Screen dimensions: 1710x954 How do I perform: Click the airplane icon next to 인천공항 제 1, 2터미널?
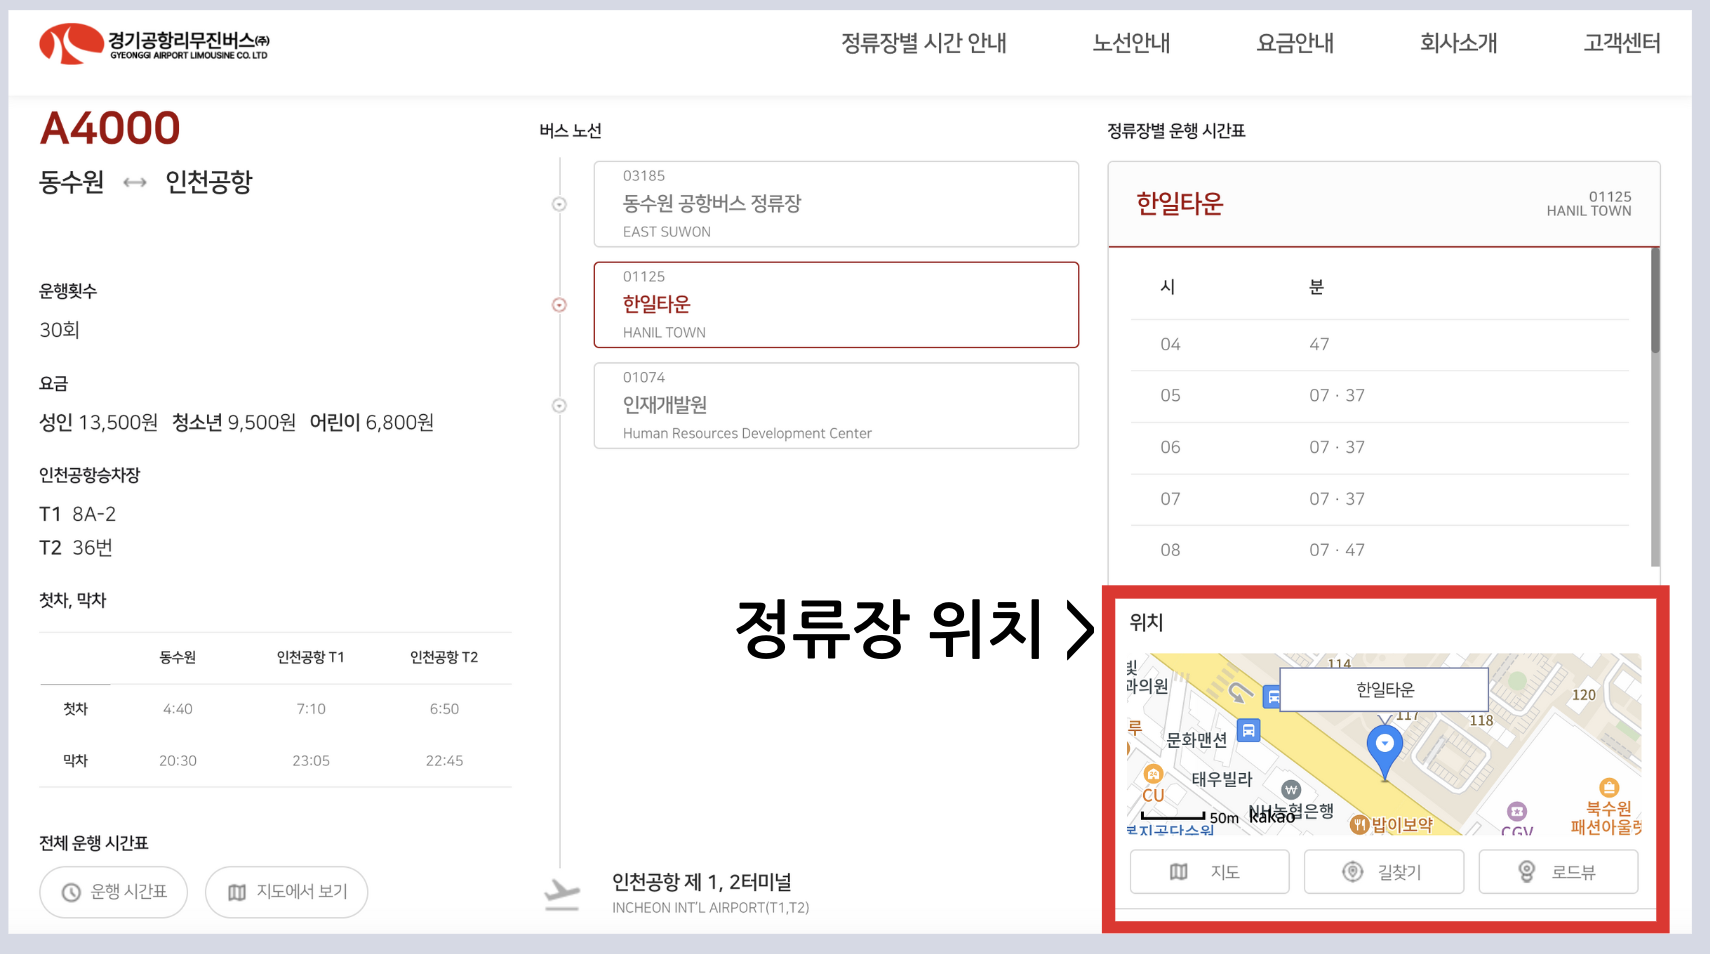pyautogui.click(x=562, y=890)
